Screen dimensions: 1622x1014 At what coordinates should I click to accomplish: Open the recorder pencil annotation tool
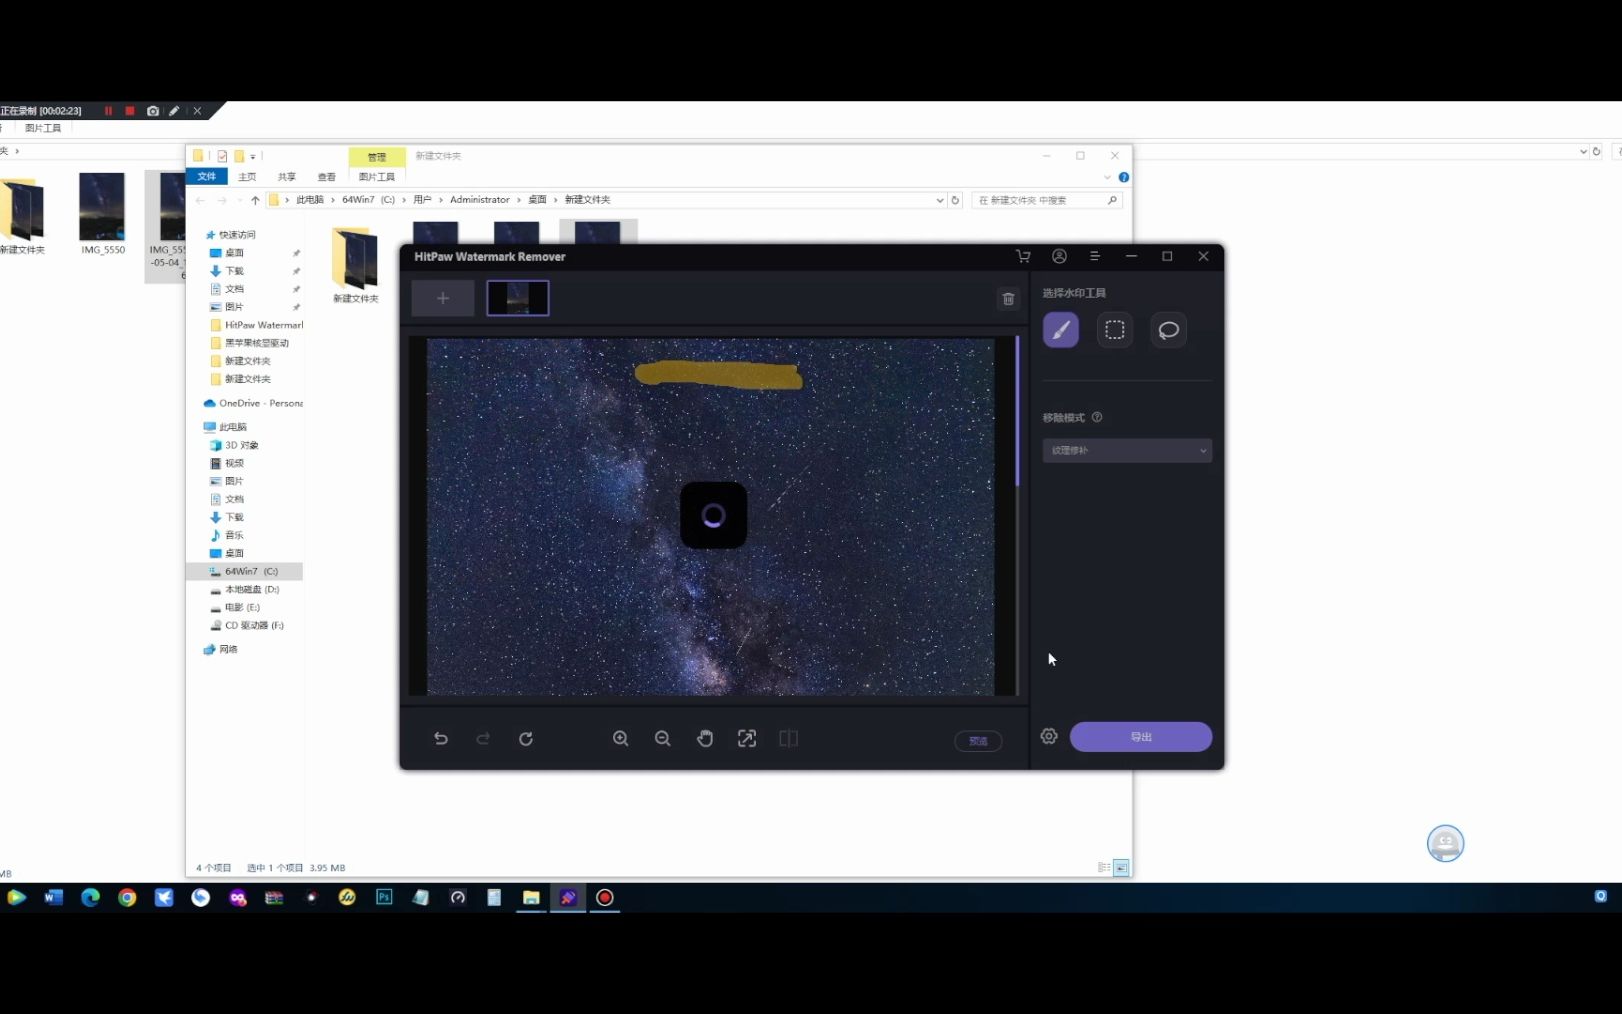pyautogui.click(x=174, y=111)
